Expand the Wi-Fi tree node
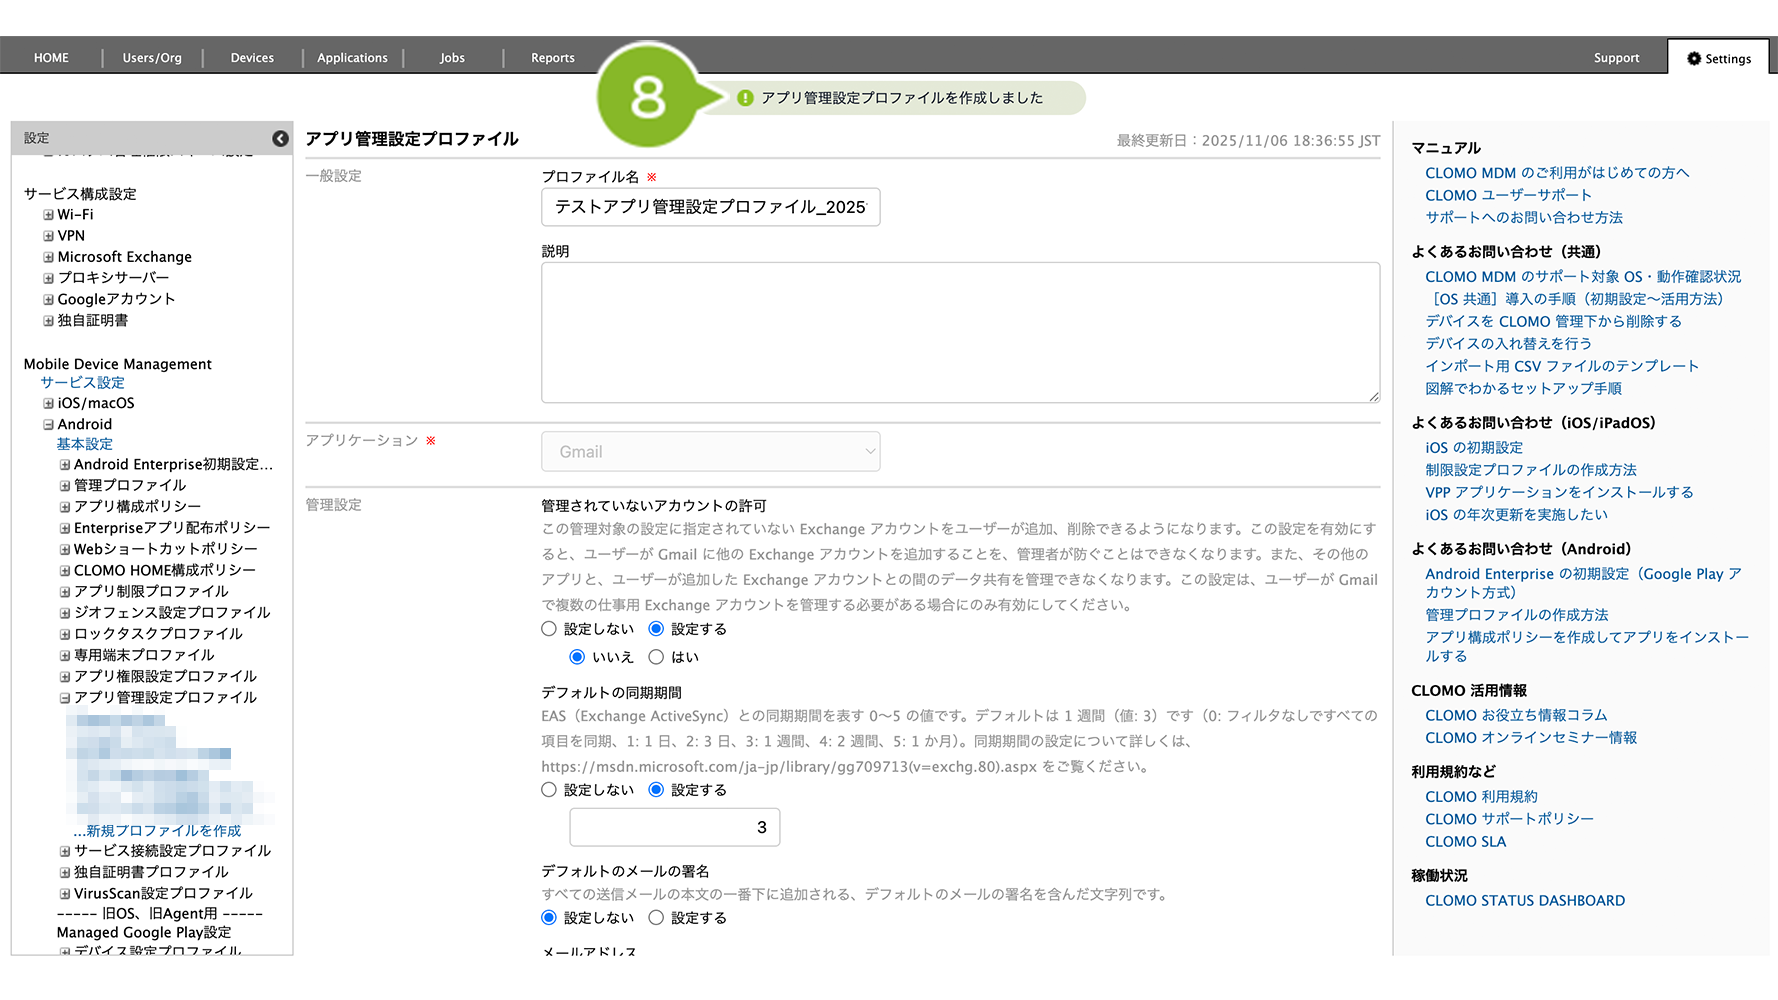Screen dimensions: 1778x1000 (x=48, y=215)
